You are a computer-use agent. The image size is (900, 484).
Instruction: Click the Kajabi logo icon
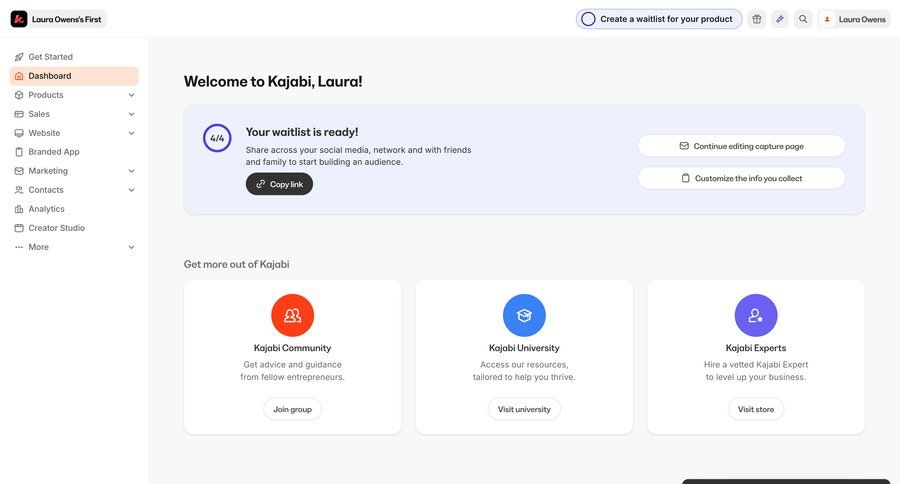[x=19, y=19]
